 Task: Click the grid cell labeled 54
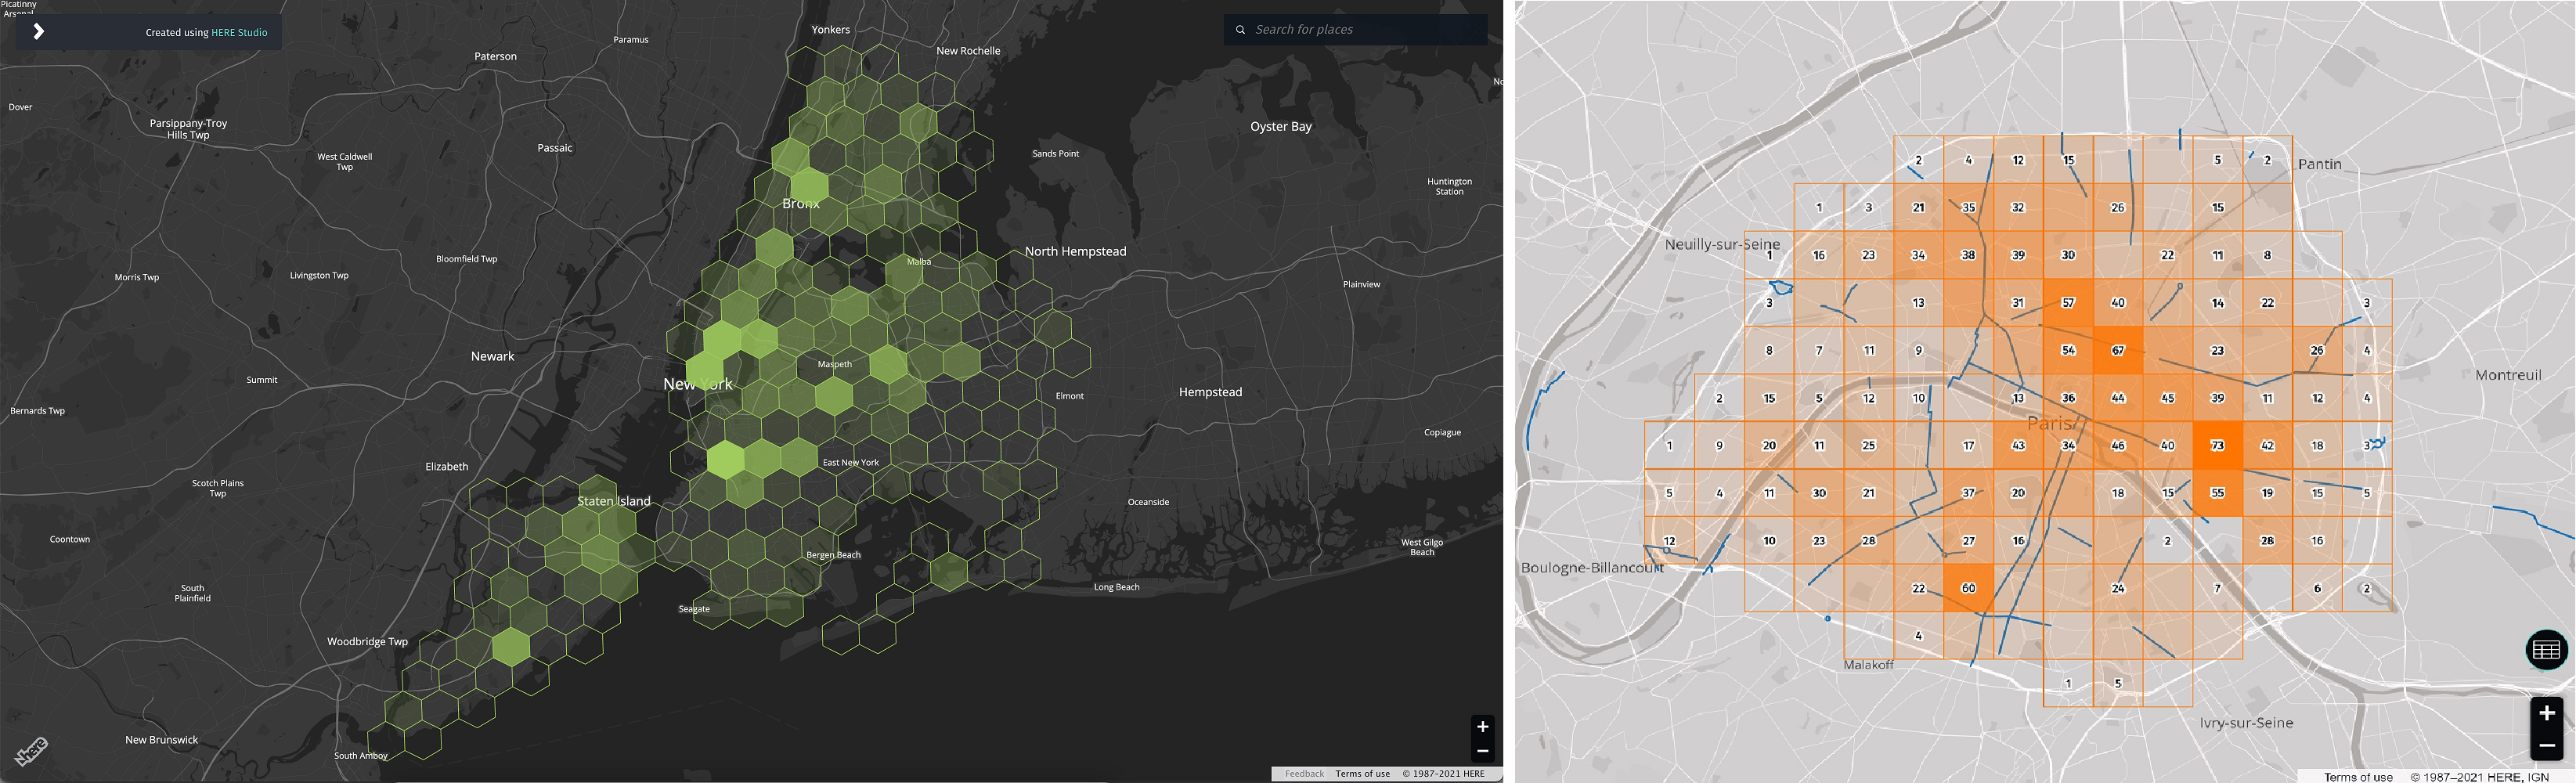2068,351
